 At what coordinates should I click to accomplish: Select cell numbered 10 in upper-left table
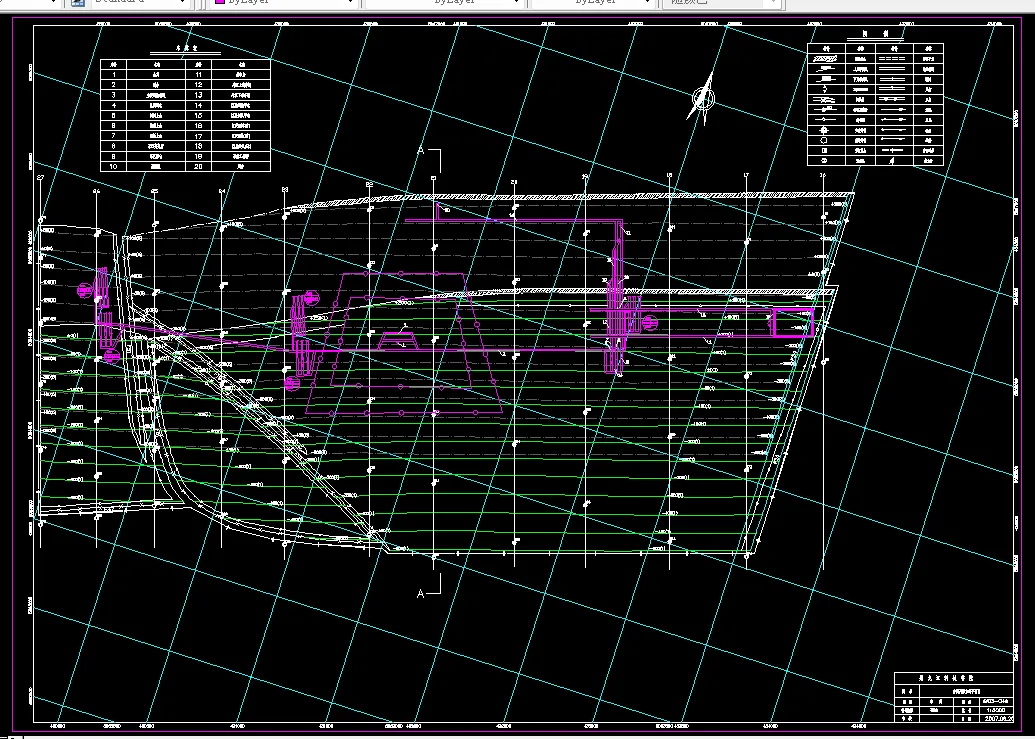114,166
